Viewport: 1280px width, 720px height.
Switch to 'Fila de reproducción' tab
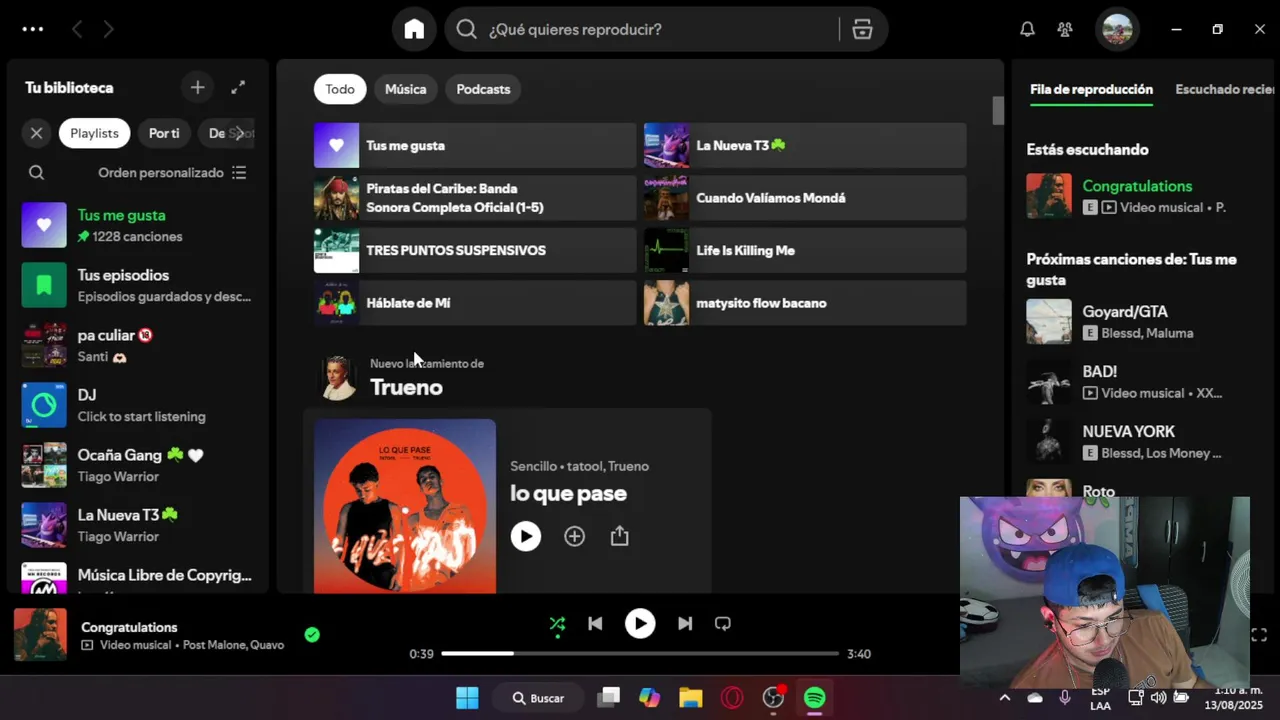[x=1091, y=89]
